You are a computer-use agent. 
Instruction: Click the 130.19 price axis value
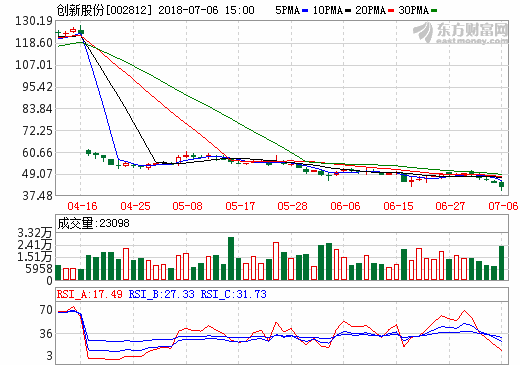pyautogui.click(x=34, y=21)
